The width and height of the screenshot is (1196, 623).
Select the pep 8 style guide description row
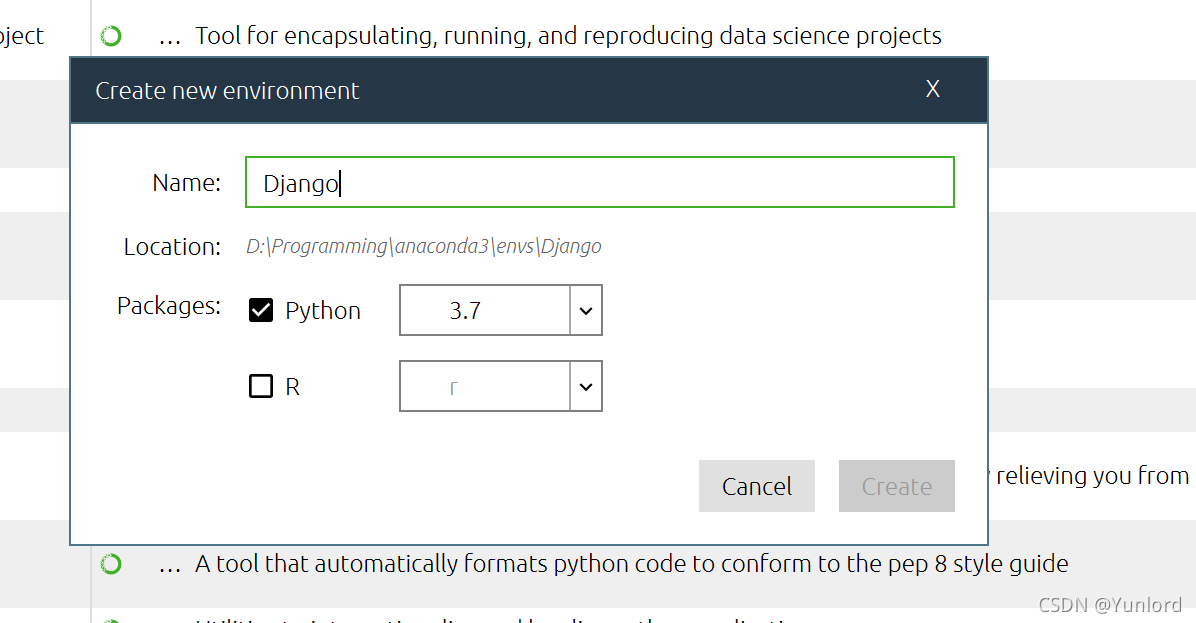[x=631, y=564]
